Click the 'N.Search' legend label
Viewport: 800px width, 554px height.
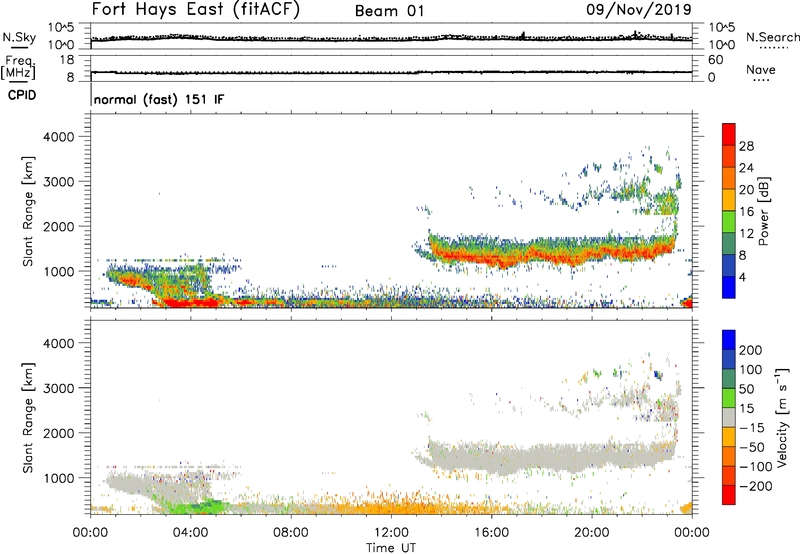point(772,37)
